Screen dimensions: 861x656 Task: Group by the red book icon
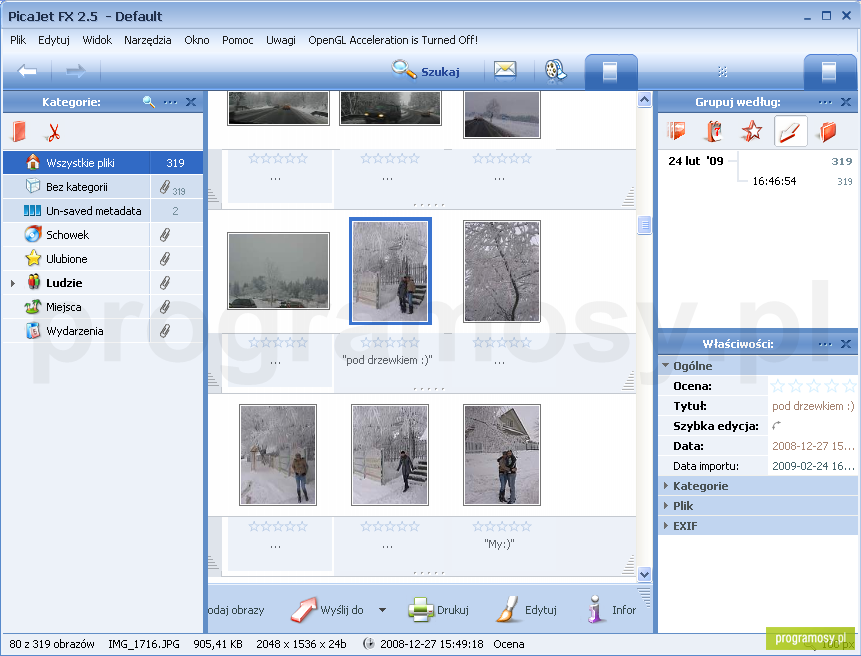coord(828,132)
